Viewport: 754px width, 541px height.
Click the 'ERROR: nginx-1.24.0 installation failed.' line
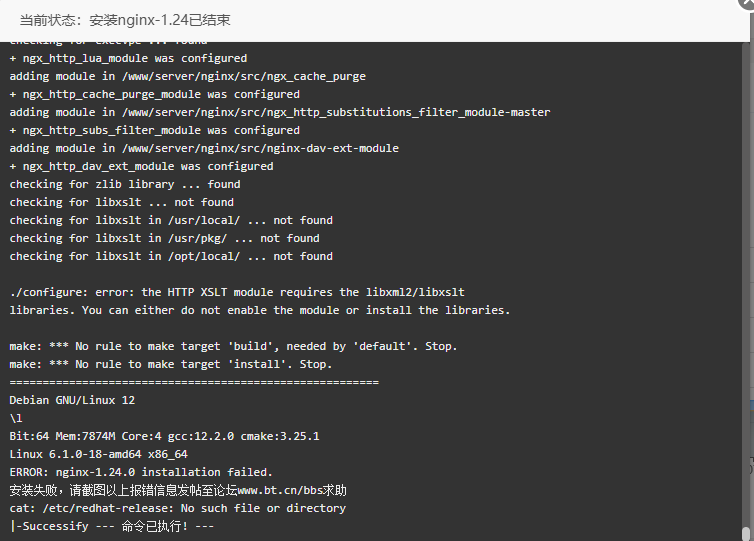141,472
